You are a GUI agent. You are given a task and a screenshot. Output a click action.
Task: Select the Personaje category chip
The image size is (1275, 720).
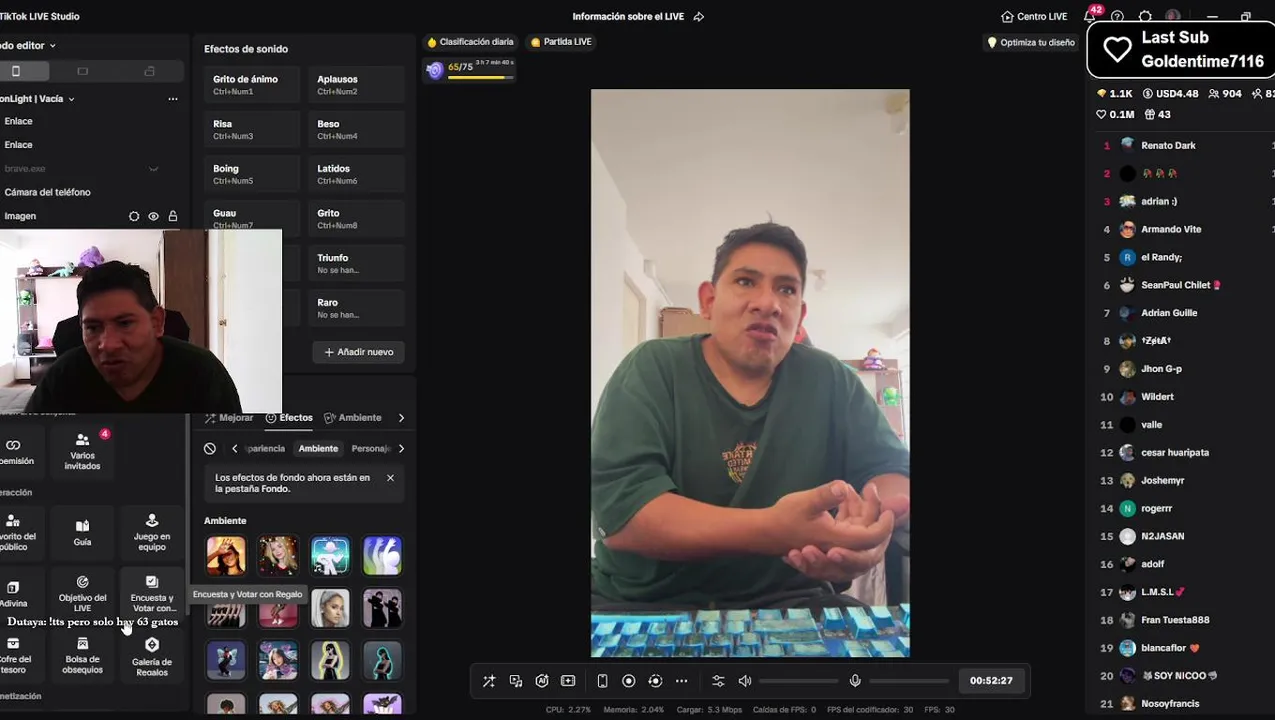click(370, 449)
